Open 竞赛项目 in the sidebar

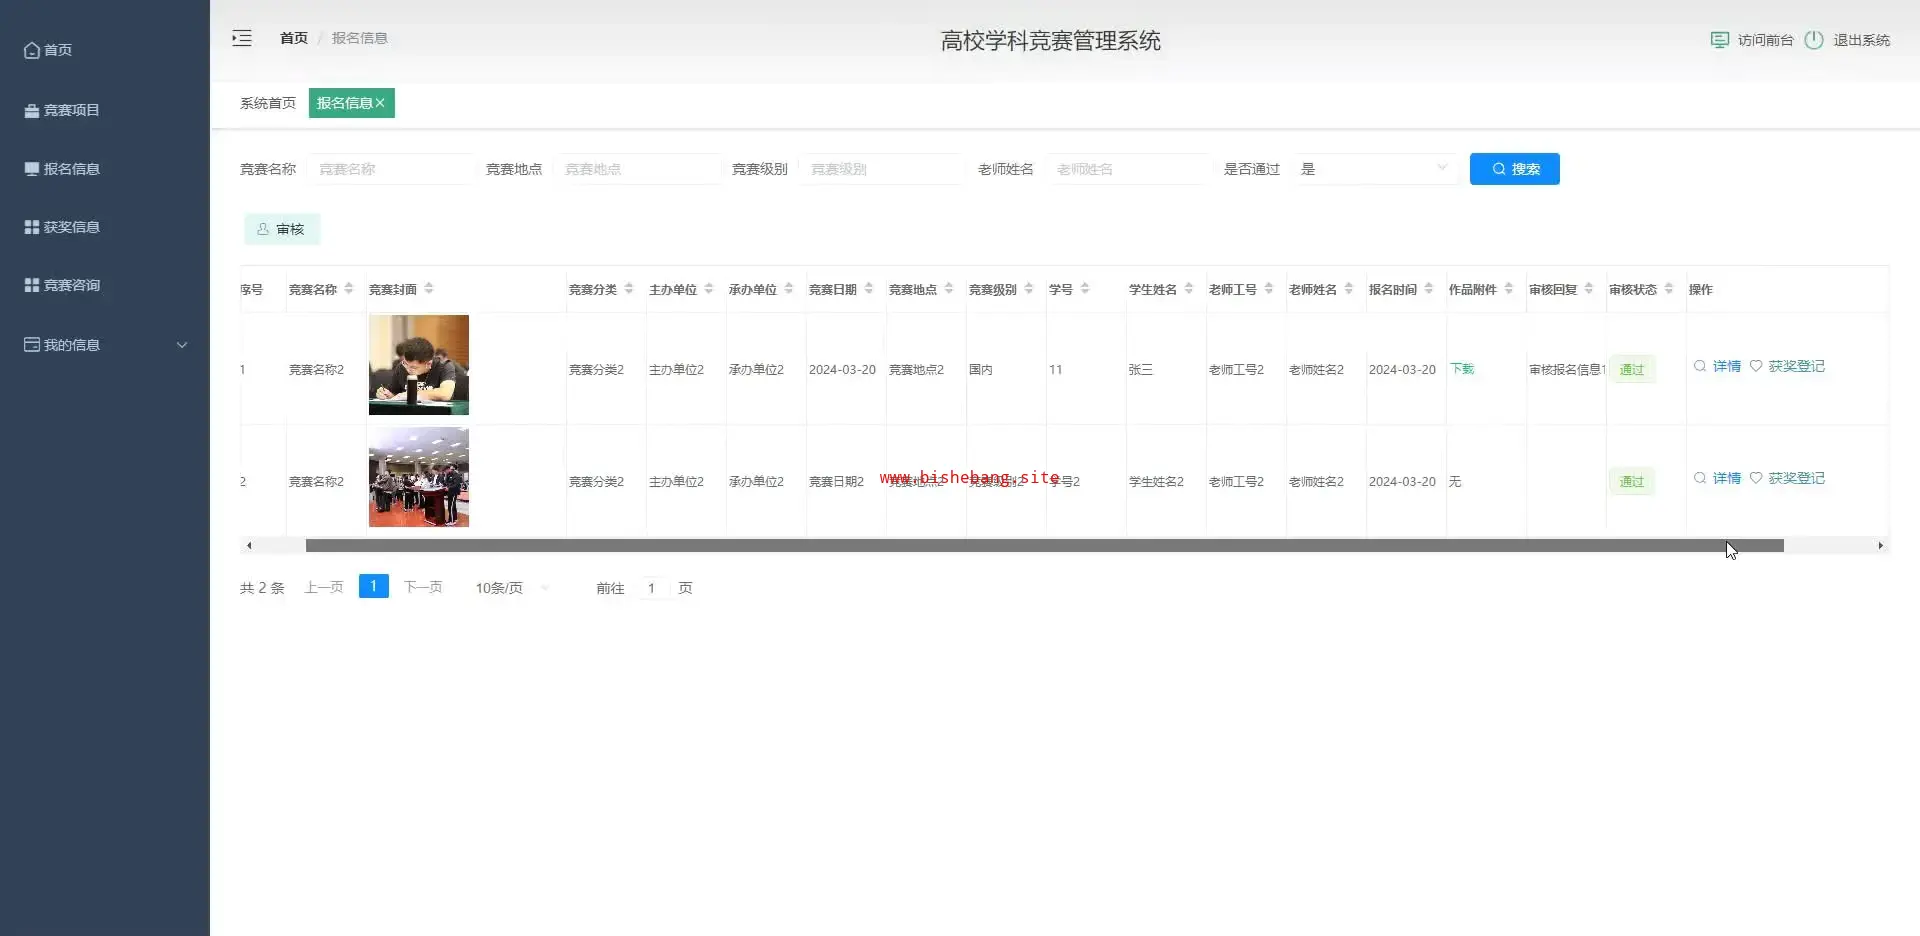point(71,110)
